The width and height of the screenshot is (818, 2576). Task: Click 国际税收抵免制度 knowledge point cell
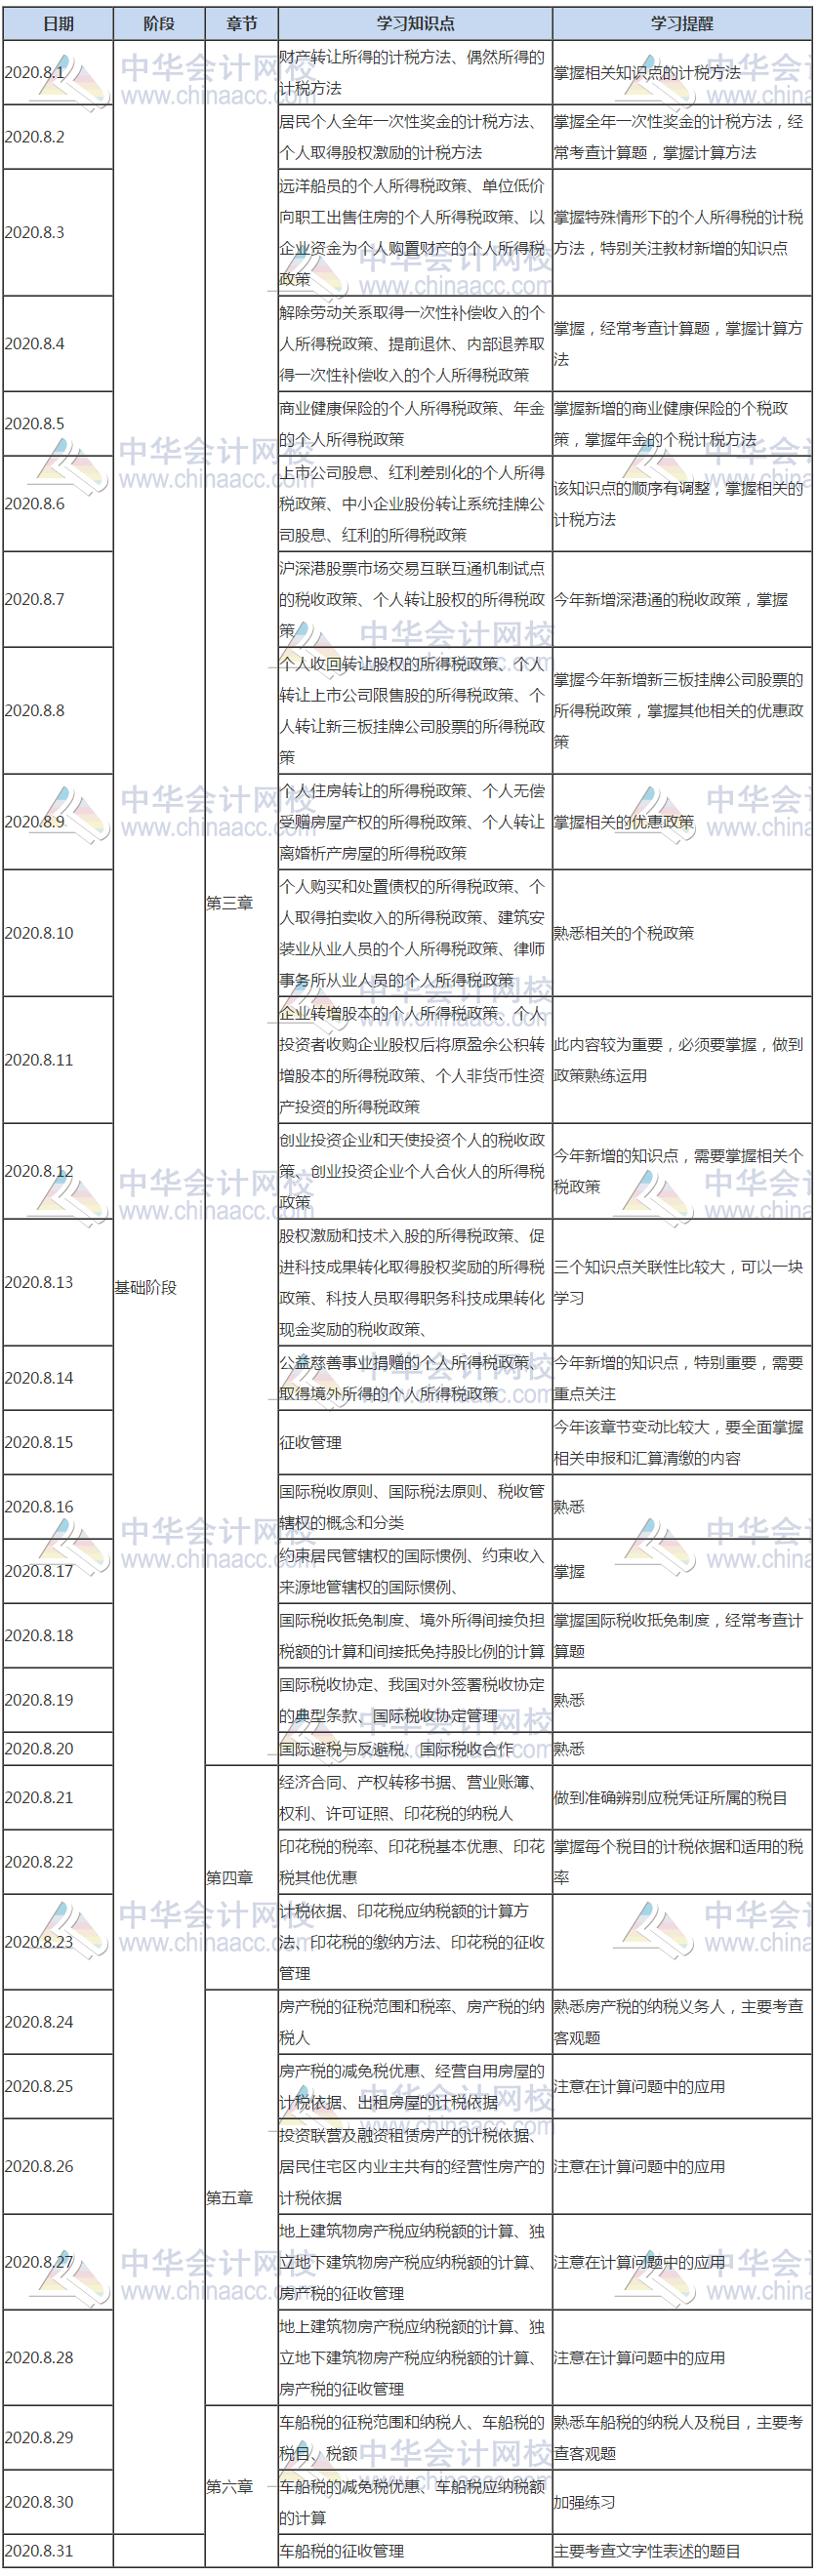[x=415, y=1636]
